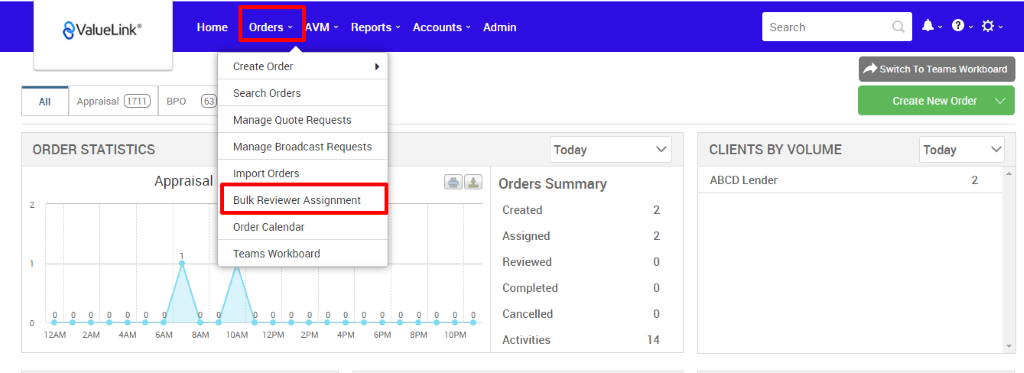Open Order Calendar from menu
This screenshot has height=373, width=1024.
click(x=303, y=227)
